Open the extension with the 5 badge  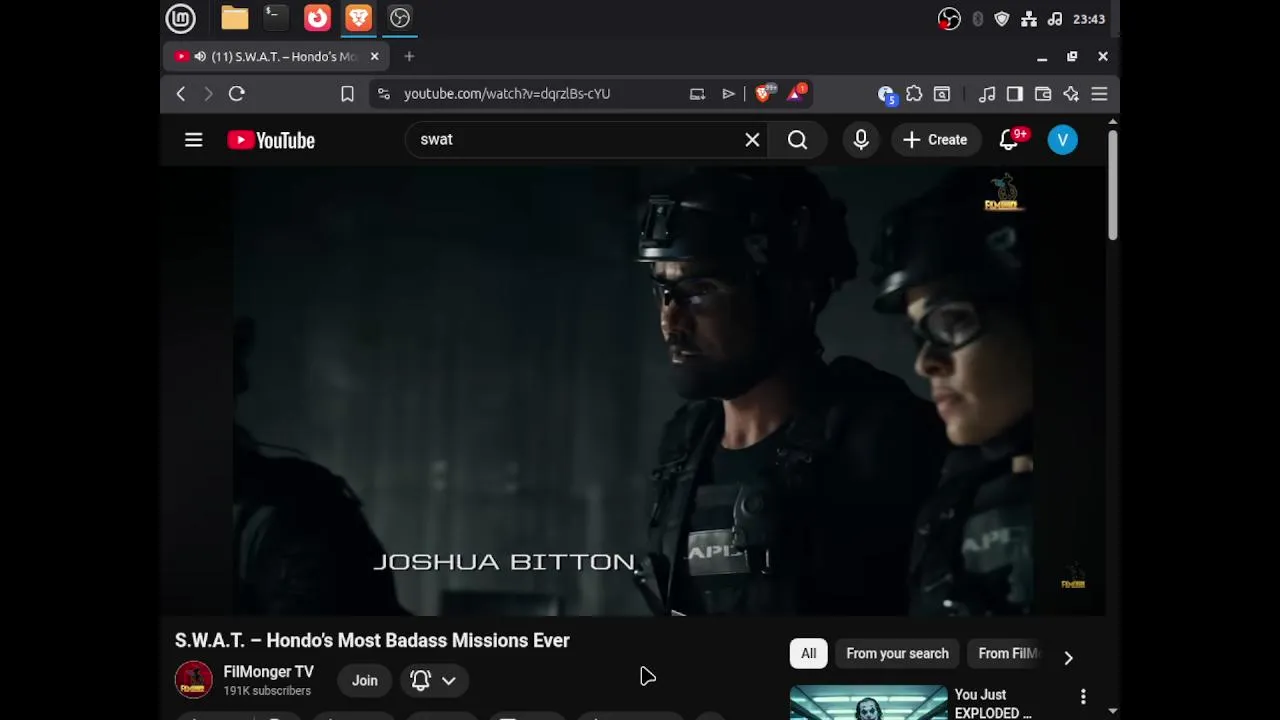[886, 94]
